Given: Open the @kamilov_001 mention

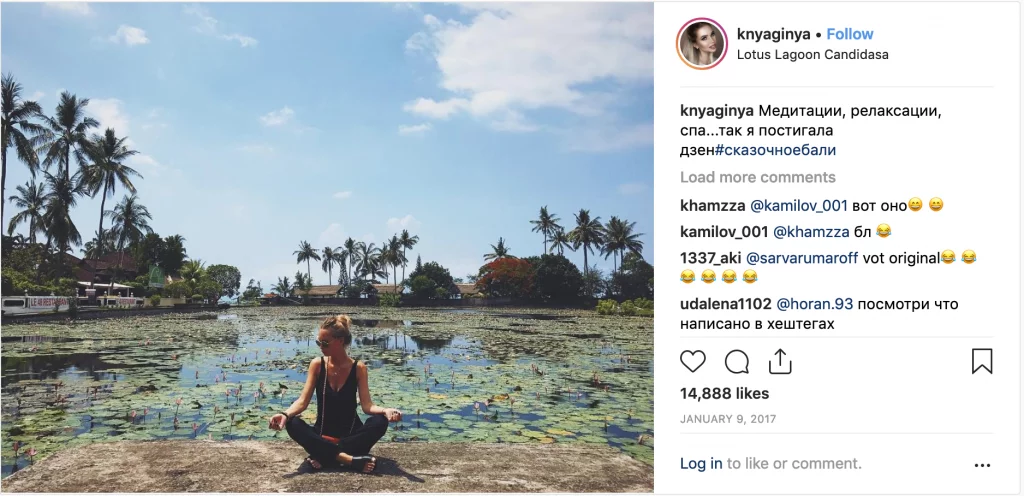Looking at the screenshot, I should click(799, 205).
